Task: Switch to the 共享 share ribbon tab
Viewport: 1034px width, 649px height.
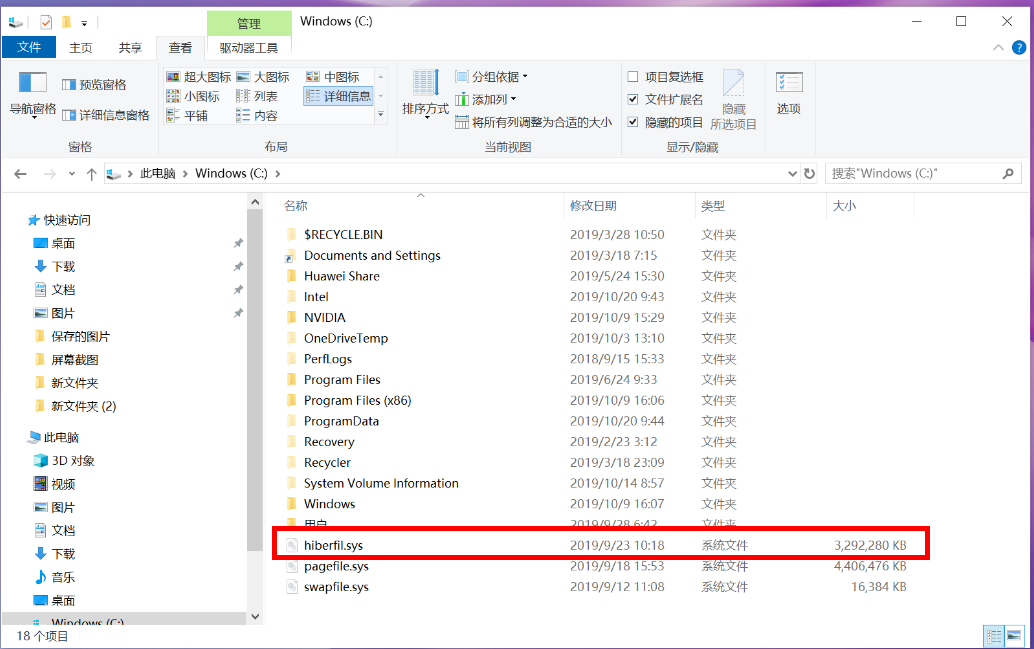Action: [x=130, y=47]
